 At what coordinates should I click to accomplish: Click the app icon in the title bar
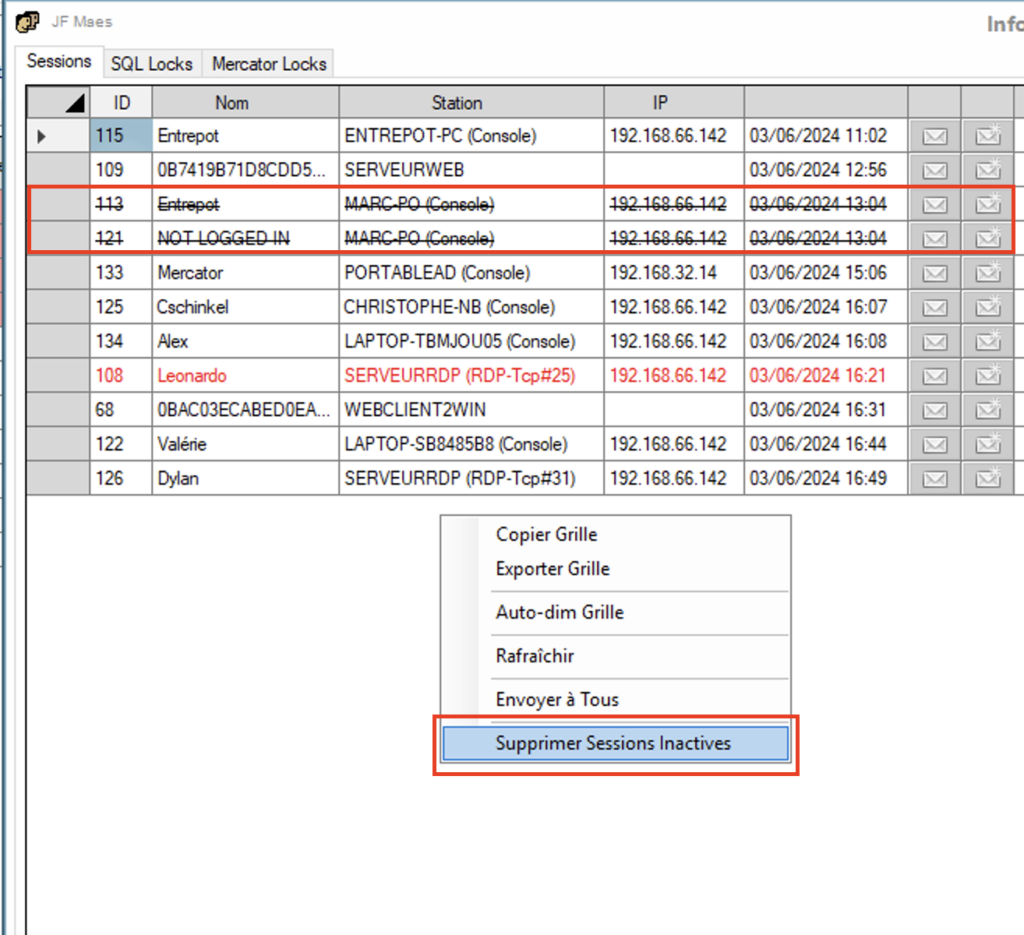(28, 21)
